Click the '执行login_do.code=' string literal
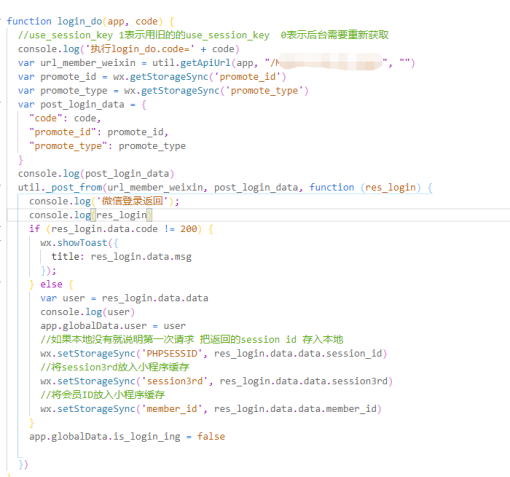This screenshot has height=477, width=510. coord(140,49)
